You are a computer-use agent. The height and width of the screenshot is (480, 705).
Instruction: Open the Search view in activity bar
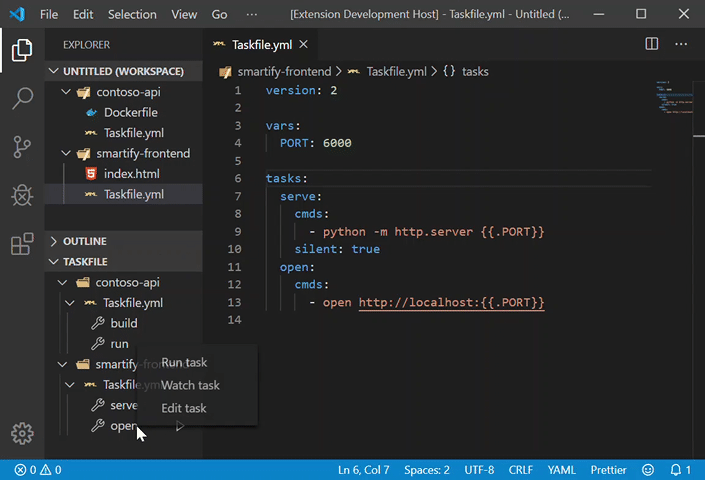(x=22, y=98)
